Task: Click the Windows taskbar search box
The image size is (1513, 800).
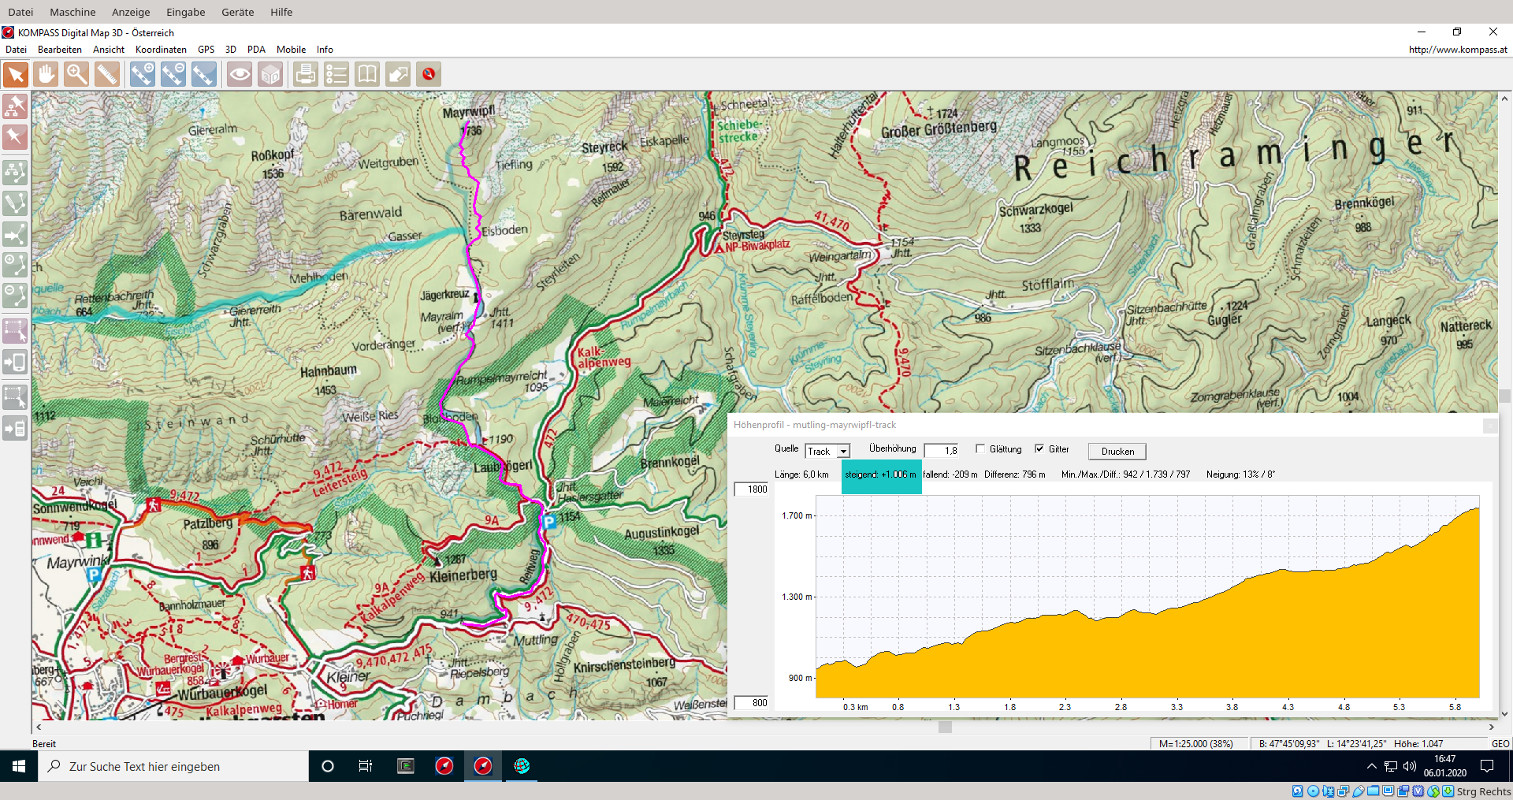Action: [173, 766]
